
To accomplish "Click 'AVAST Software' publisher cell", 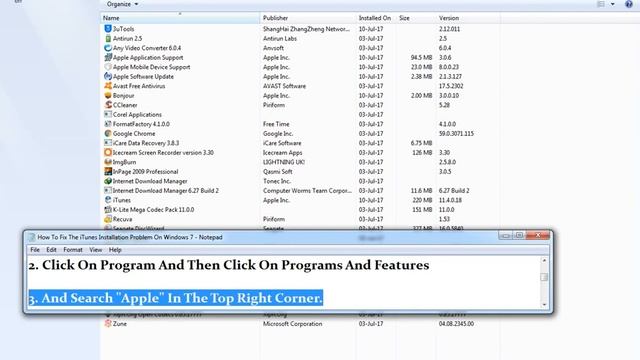I will coord(284,86).
